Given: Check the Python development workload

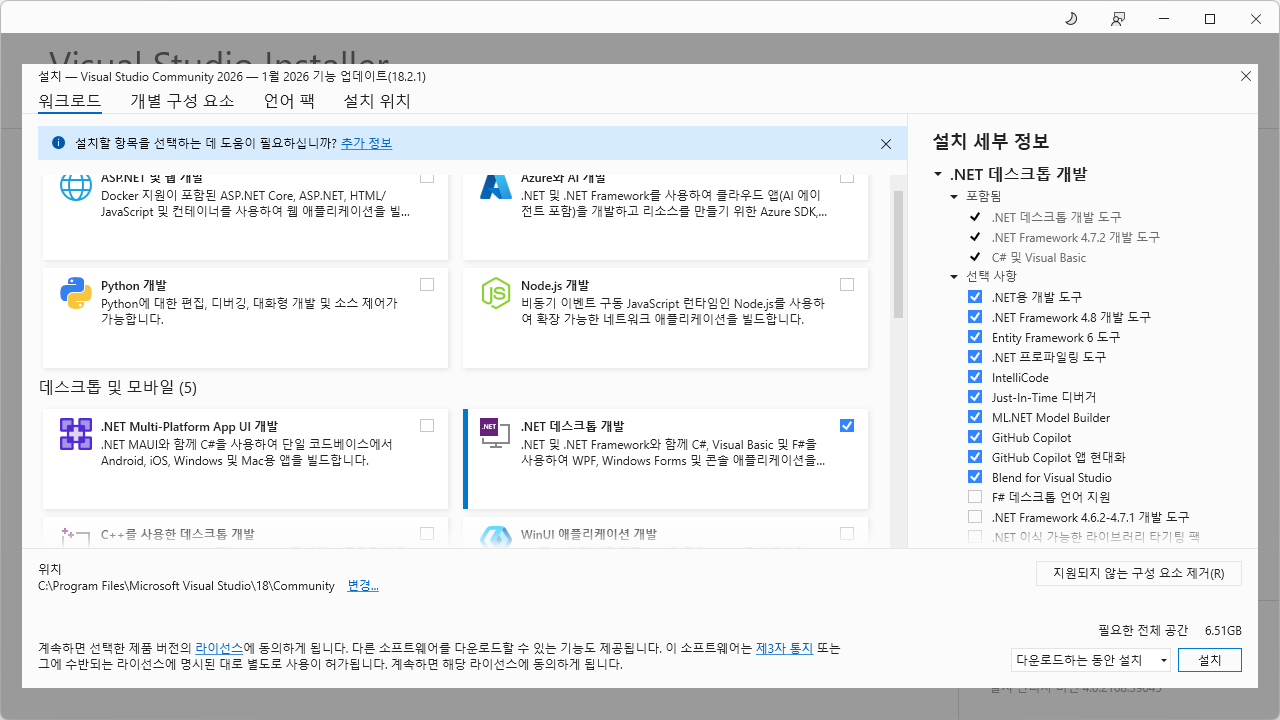Looking at the screenshot, I should [x=427, y=284].
